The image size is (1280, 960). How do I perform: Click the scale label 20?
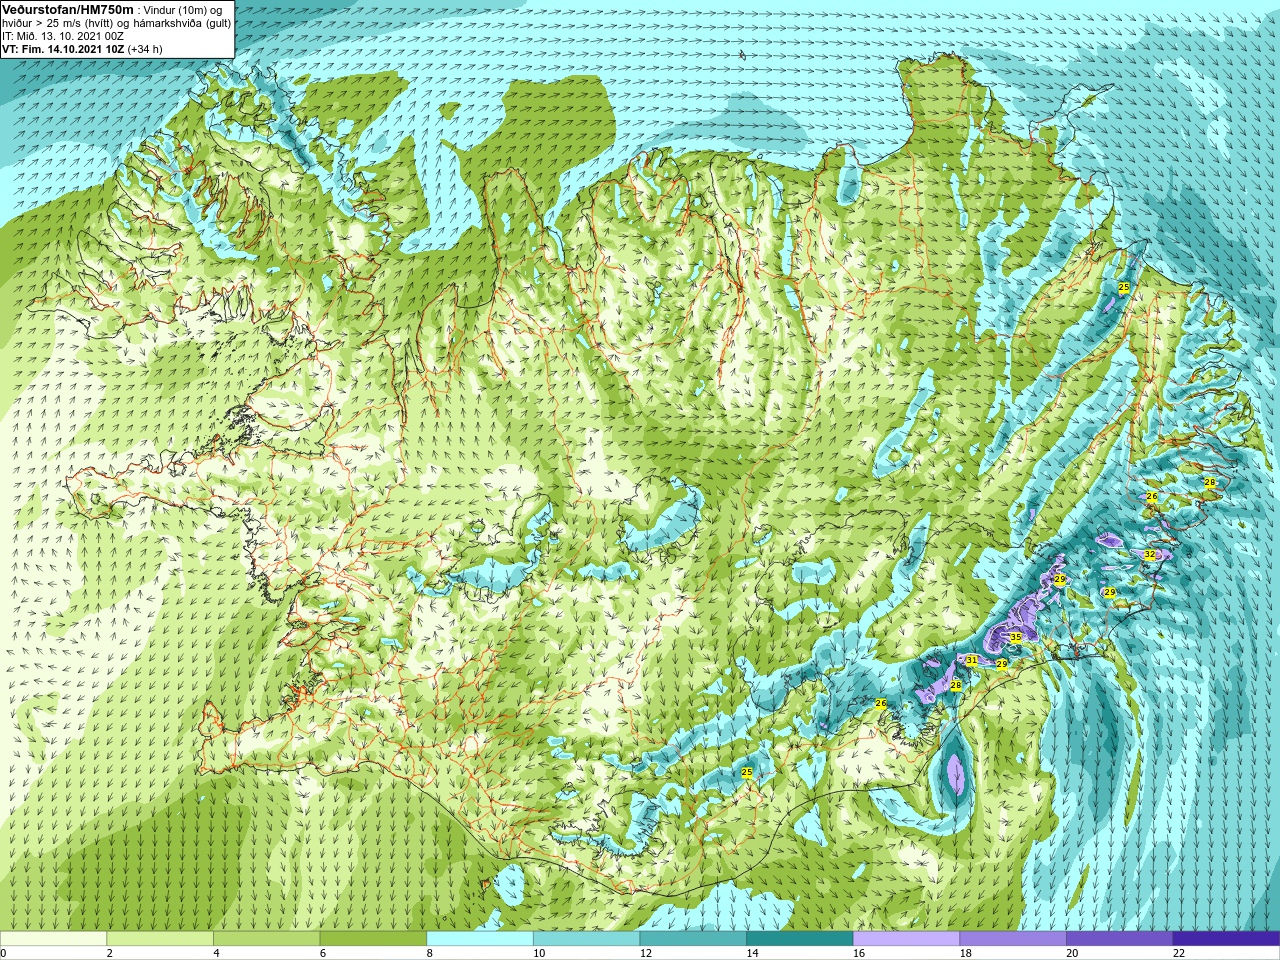coord(1072,953)
